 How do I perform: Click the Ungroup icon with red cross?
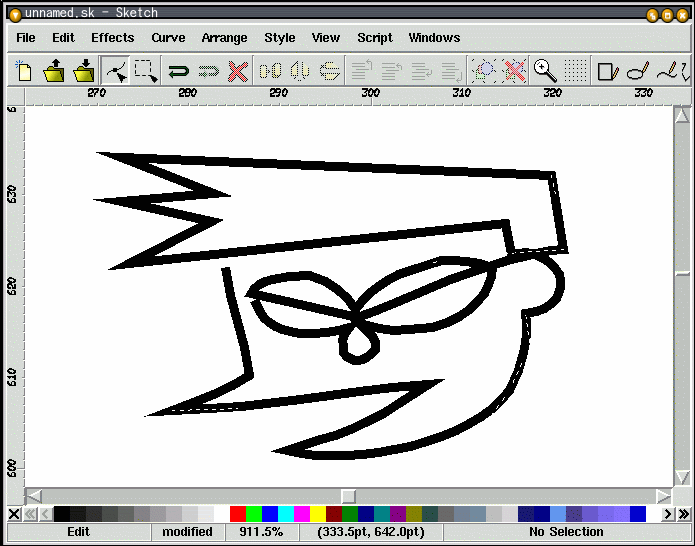[514, 71]
